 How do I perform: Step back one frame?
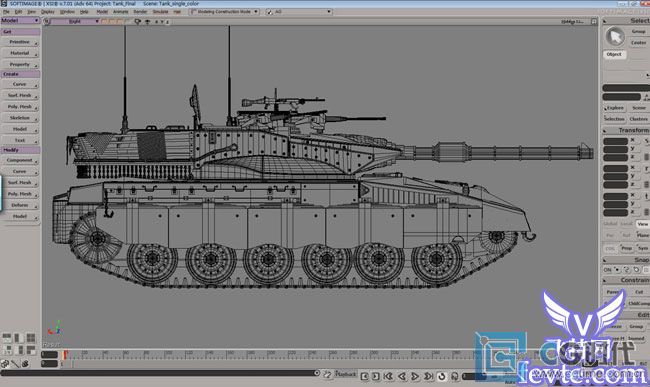(x=402, y=376)
